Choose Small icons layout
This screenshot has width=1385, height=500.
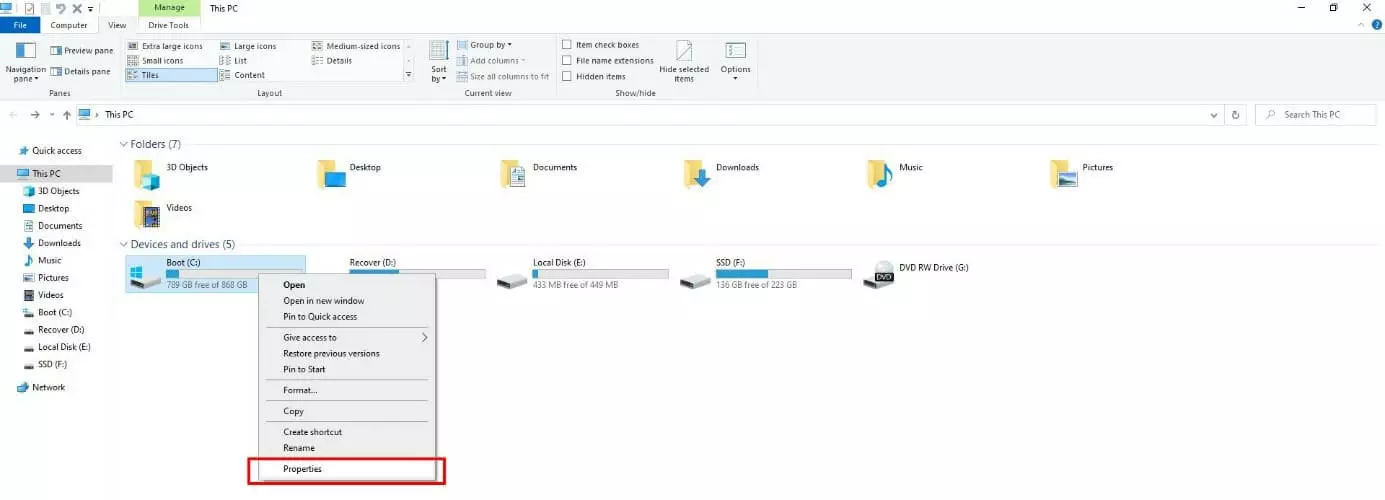point(155,61)
